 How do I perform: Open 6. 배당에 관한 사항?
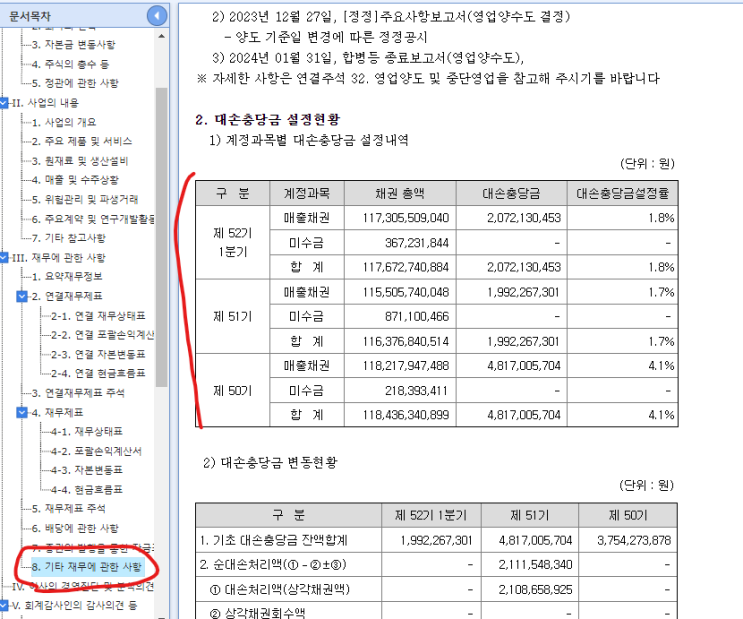[x=75, y=528]
